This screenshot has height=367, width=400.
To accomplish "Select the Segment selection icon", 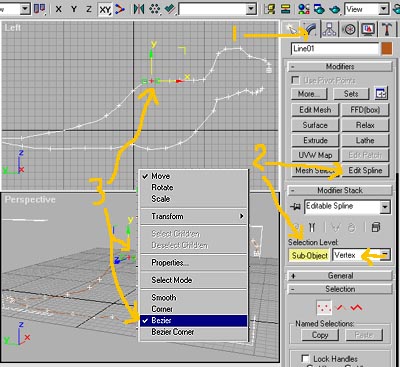I will click(341, 307).
